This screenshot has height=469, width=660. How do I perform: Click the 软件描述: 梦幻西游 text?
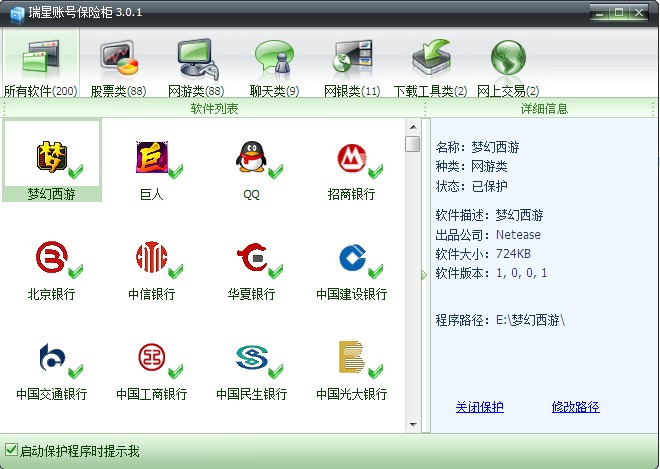(490, 216)
